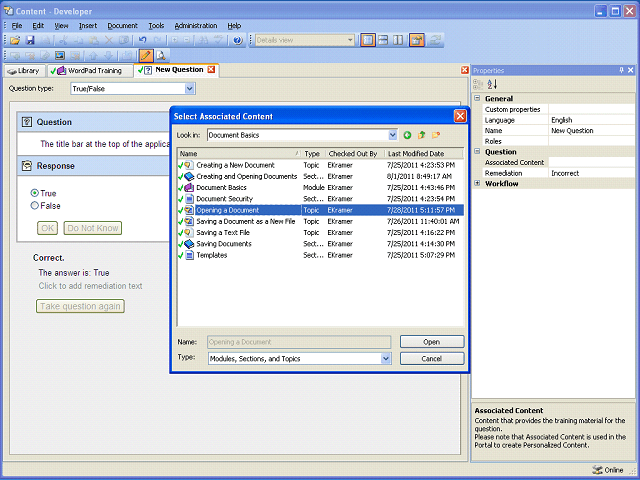Click the Response section header icon
640x480 pixels.
pyautogui.click(x=27, y=166)
